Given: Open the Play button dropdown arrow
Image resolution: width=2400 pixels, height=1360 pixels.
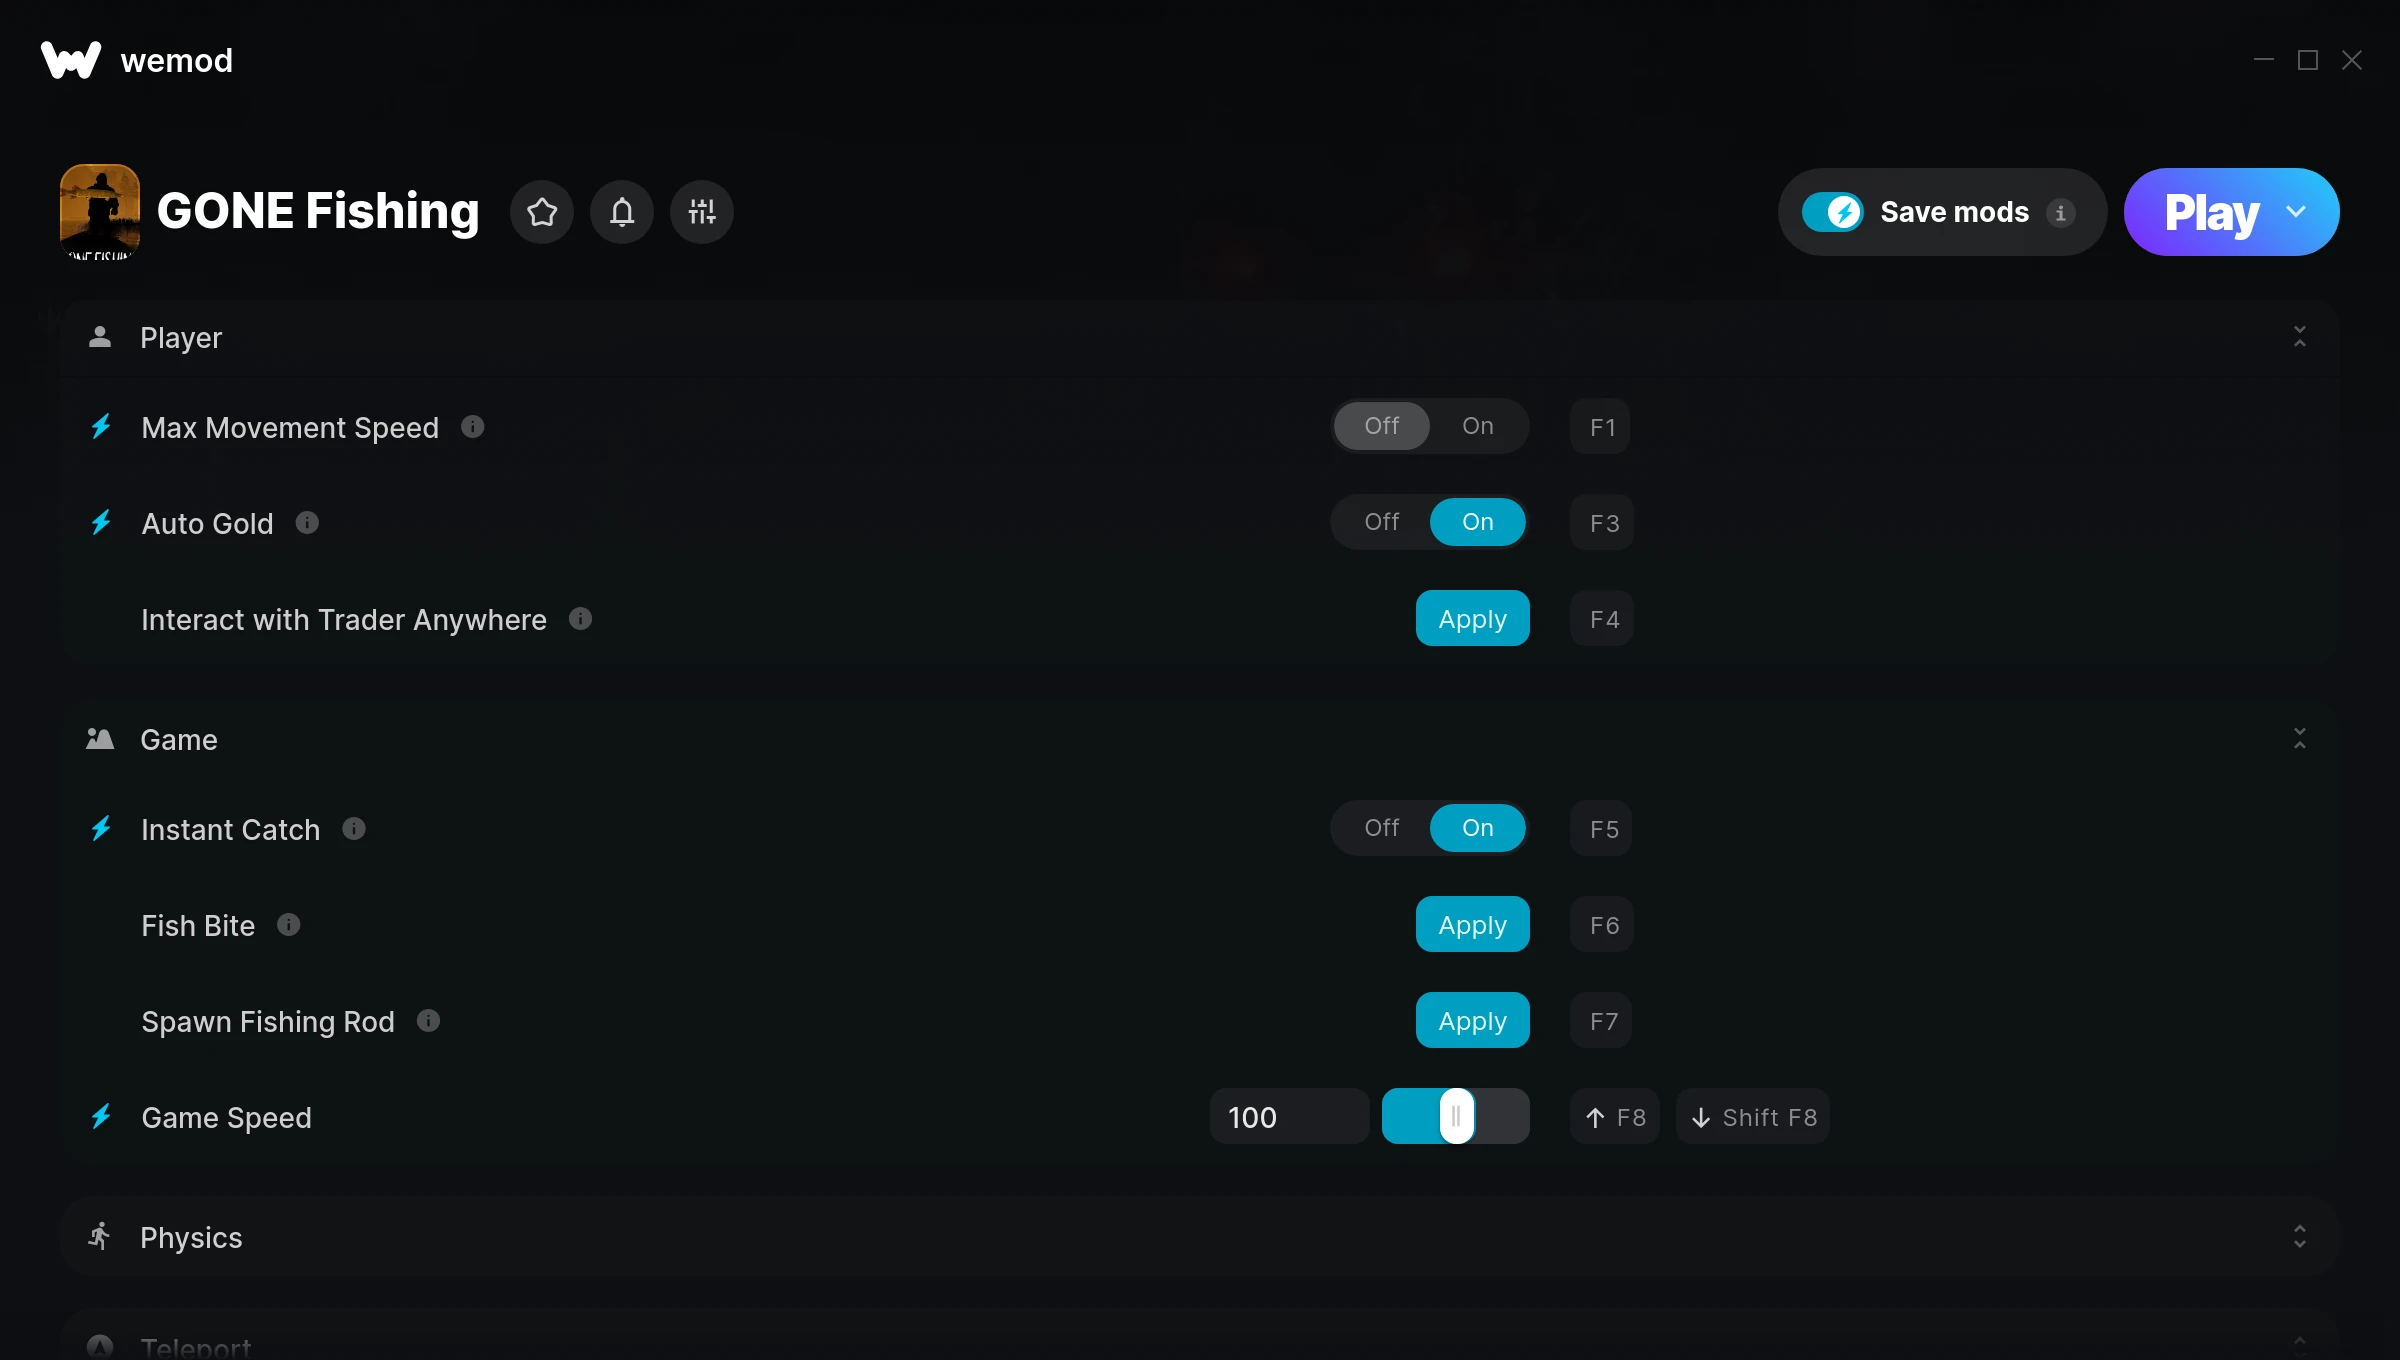Looking at the screenshot, I should tap(2296, 212).
